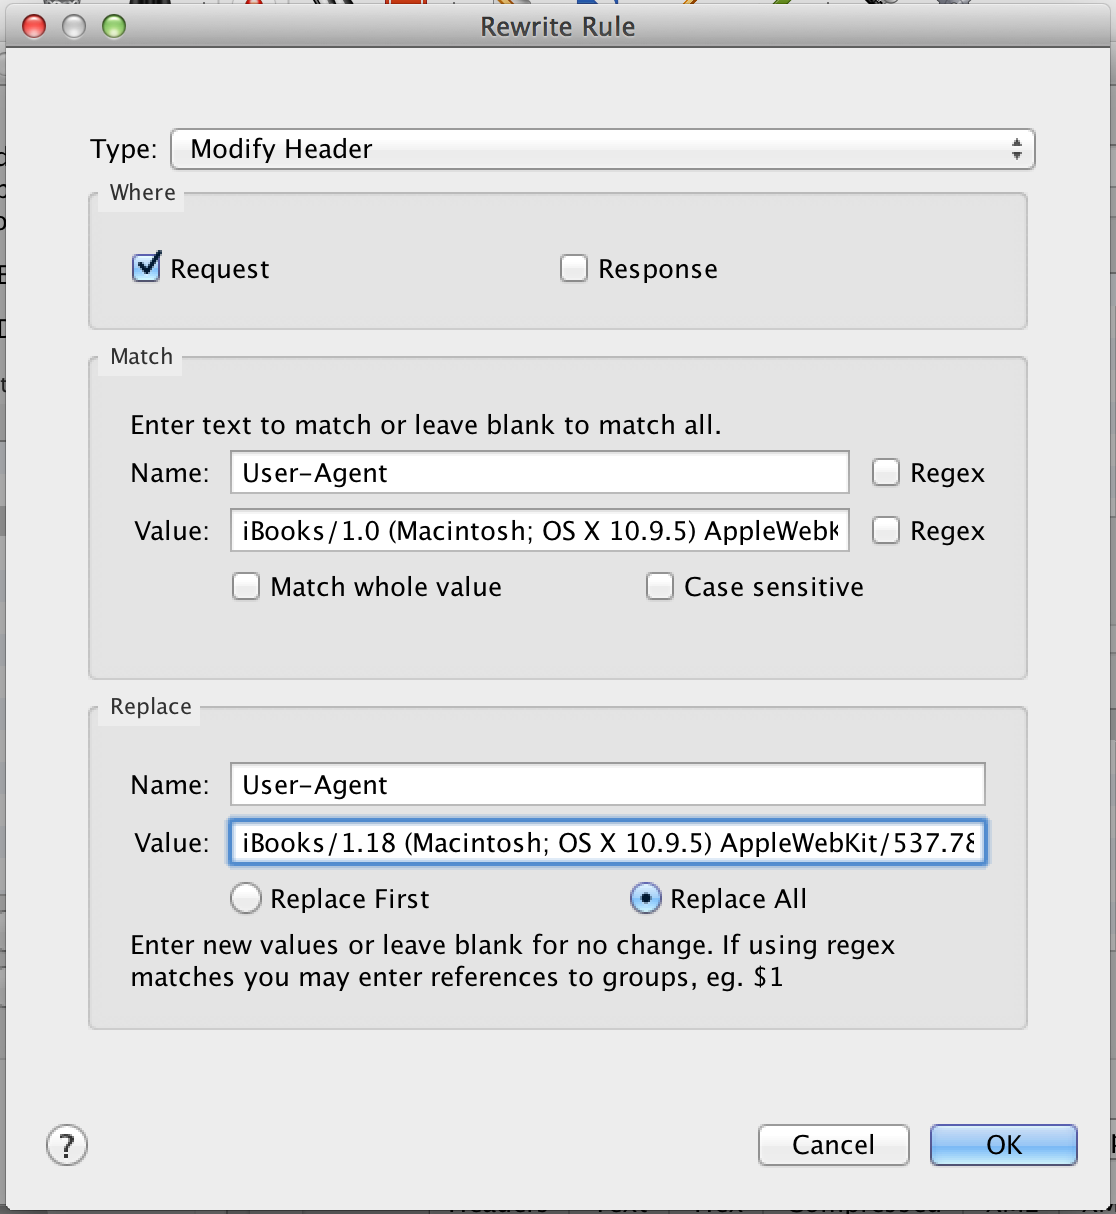Confirm the rule with the OK button
The image size is (1116, 1214).
(x=1004, y=1145)
